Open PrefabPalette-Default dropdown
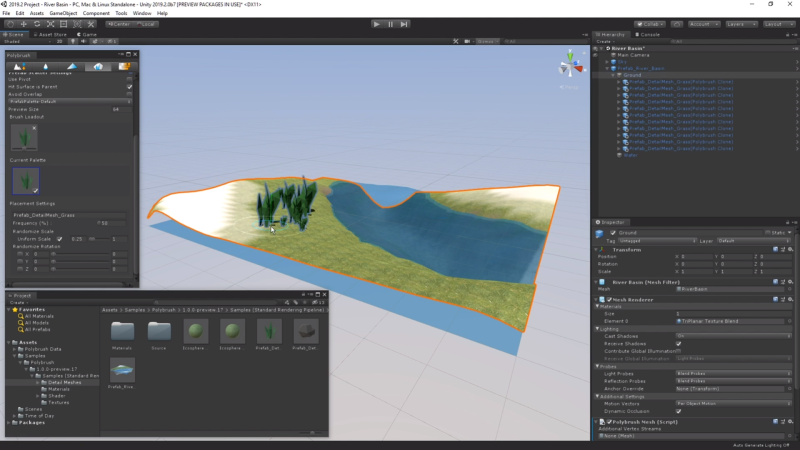800x450 pixels. click(x=70, y=102)
